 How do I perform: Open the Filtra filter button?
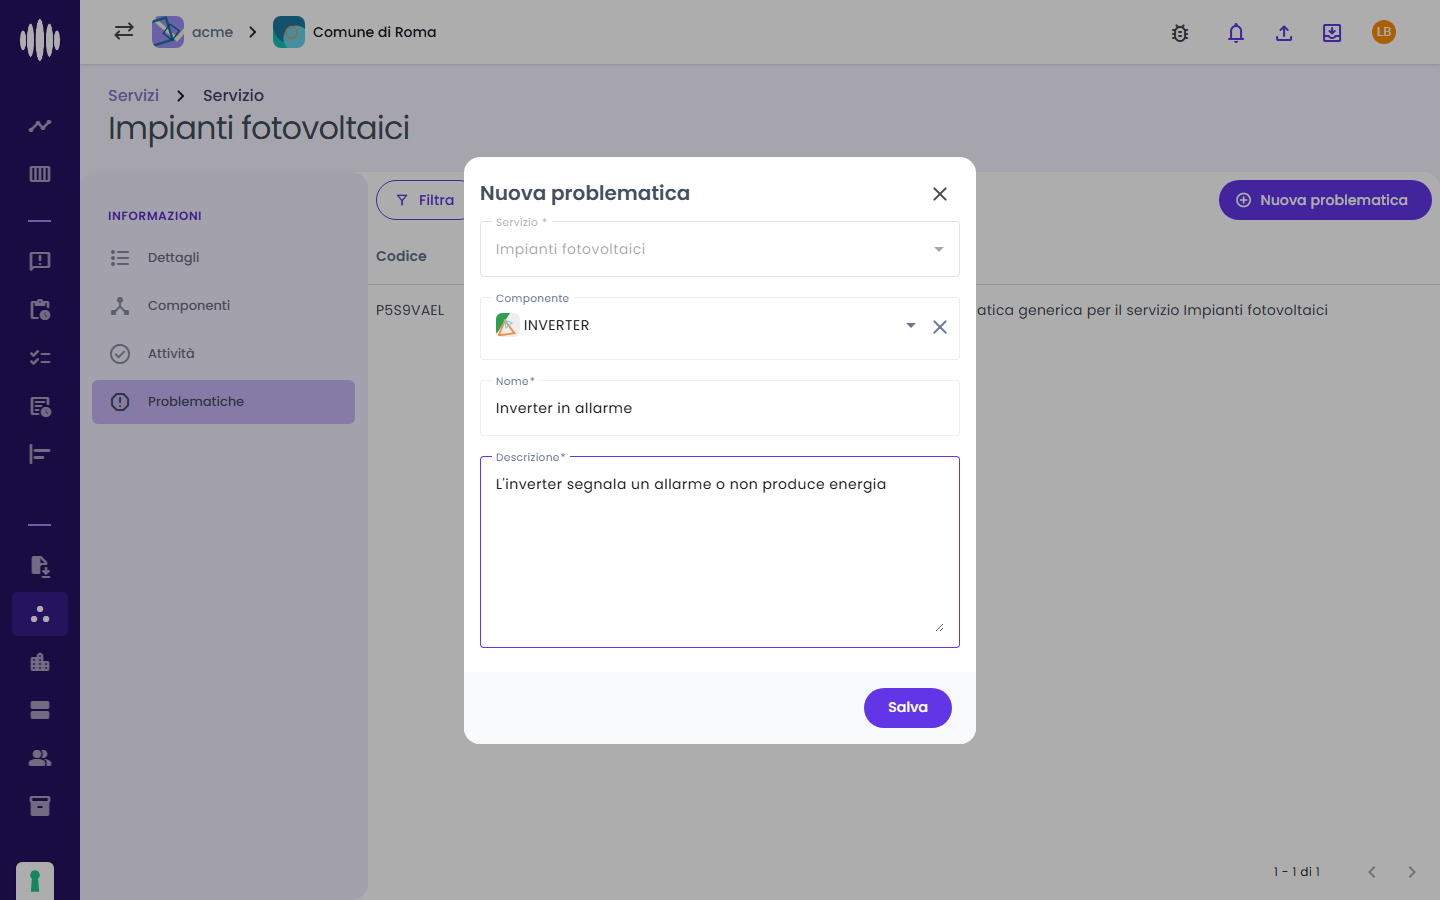coord(424,200)
